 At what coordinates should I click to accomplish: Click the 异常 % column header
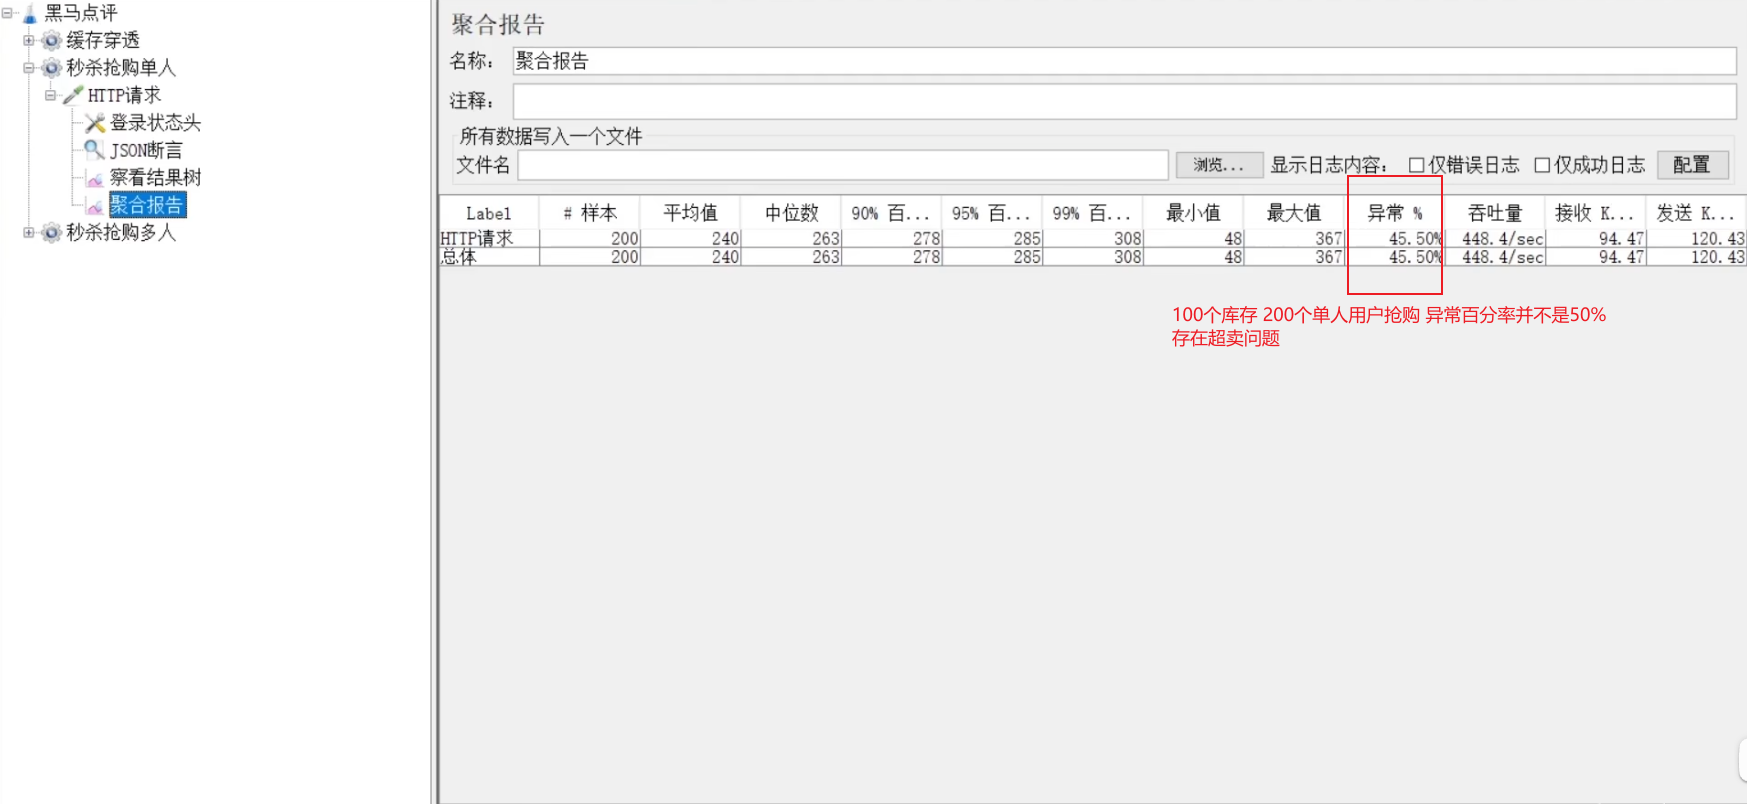pyautogui.click(x=1395, y=213)
